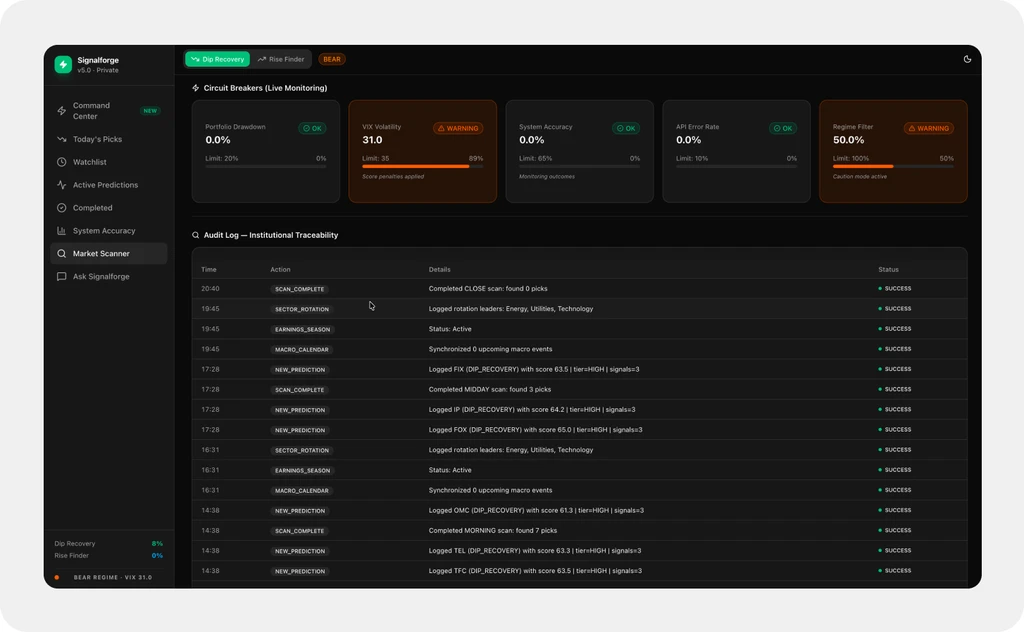Image resolution: width=1024 pixels, height=632 pixels.
Task: Click the Action column header
Action: (280, 269)
